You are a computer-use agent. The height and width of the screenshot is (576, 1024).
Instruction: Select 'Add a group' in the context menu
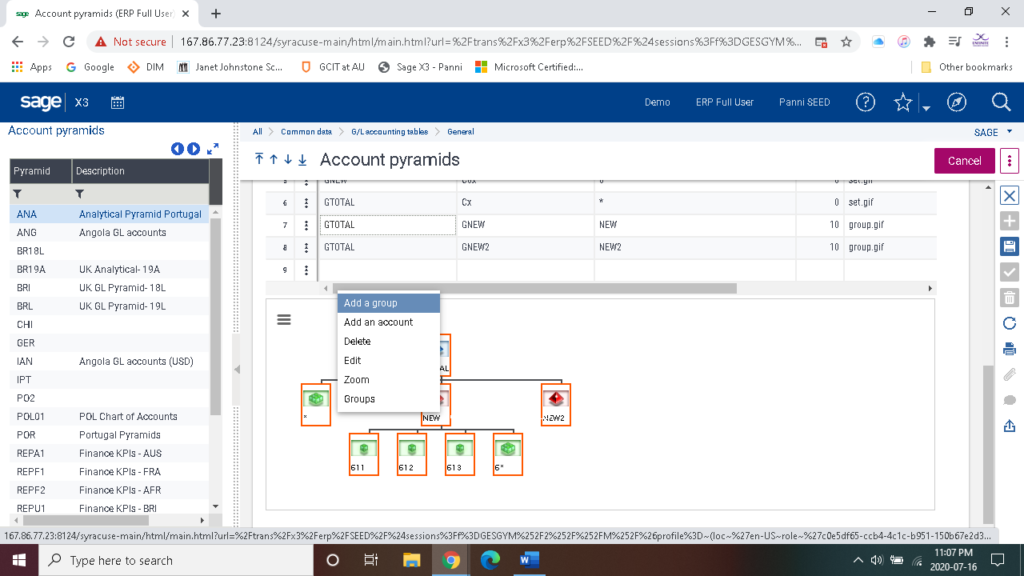click(x=373, y=302)
